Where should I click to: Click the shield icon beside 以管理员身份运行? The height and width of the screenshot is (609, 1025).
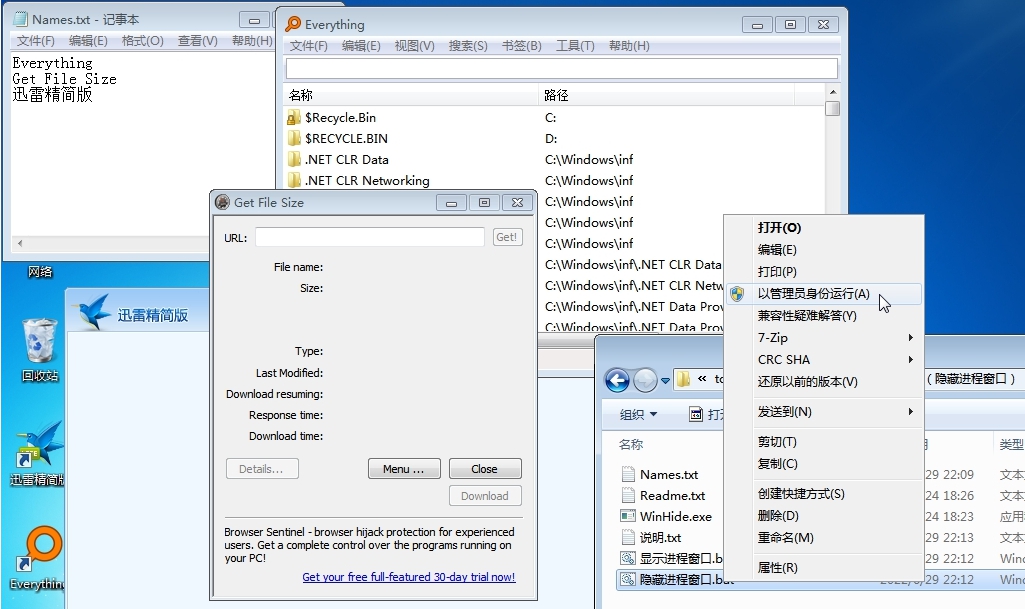coord(737,294)
